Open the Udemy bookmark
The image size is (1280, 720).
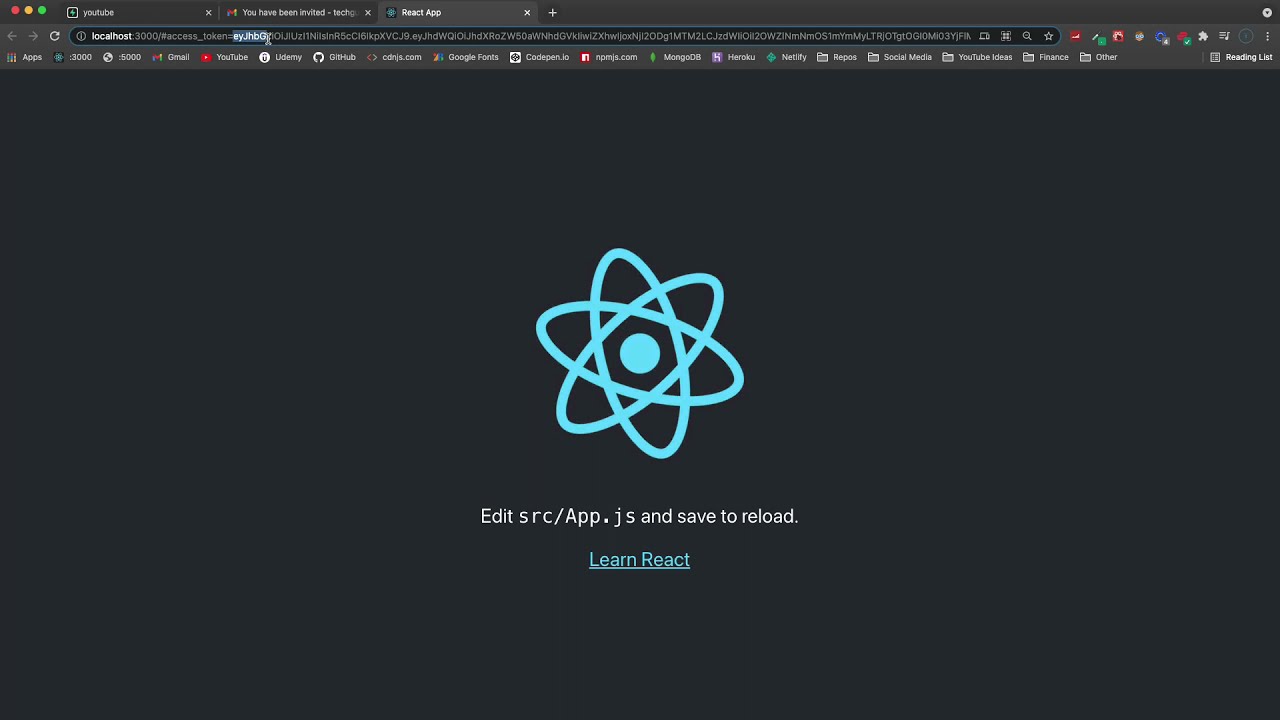(x=280, y=57)
